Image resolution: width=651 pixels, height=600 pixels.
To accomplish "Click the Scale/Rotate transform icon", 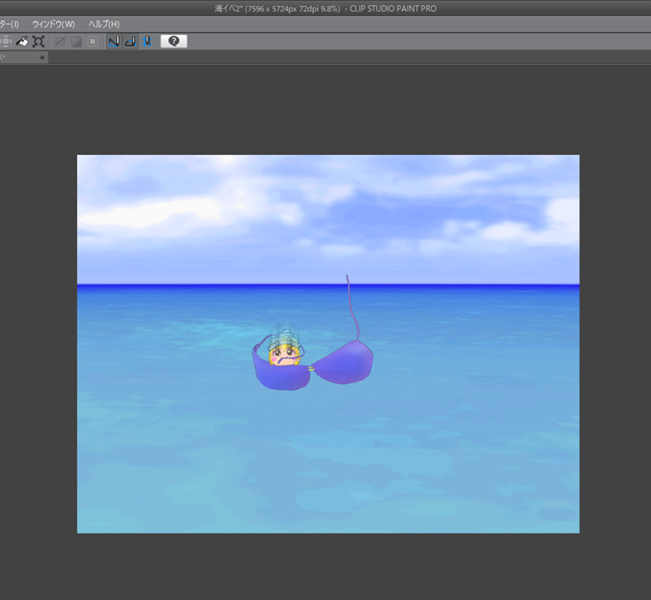I will point(39,42).
